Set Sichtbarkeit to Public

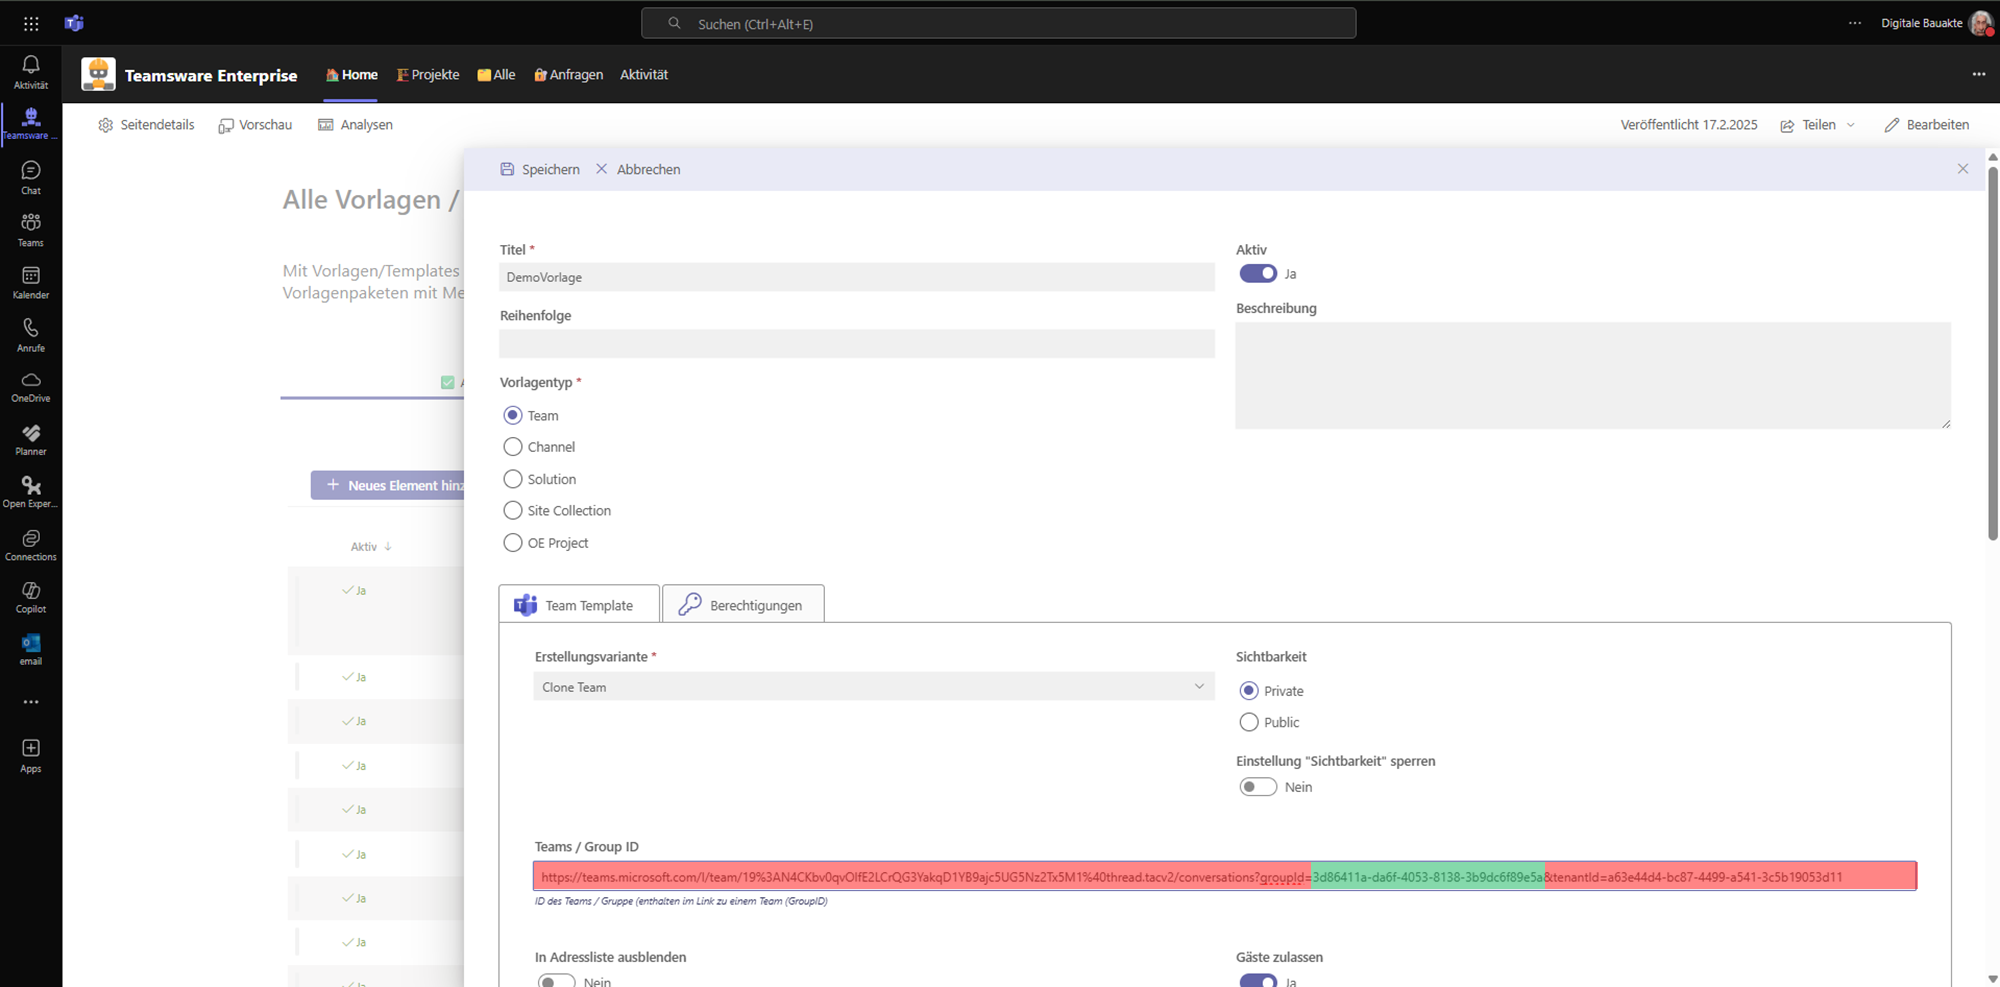pyautogui.click(x=1249, y=722)
